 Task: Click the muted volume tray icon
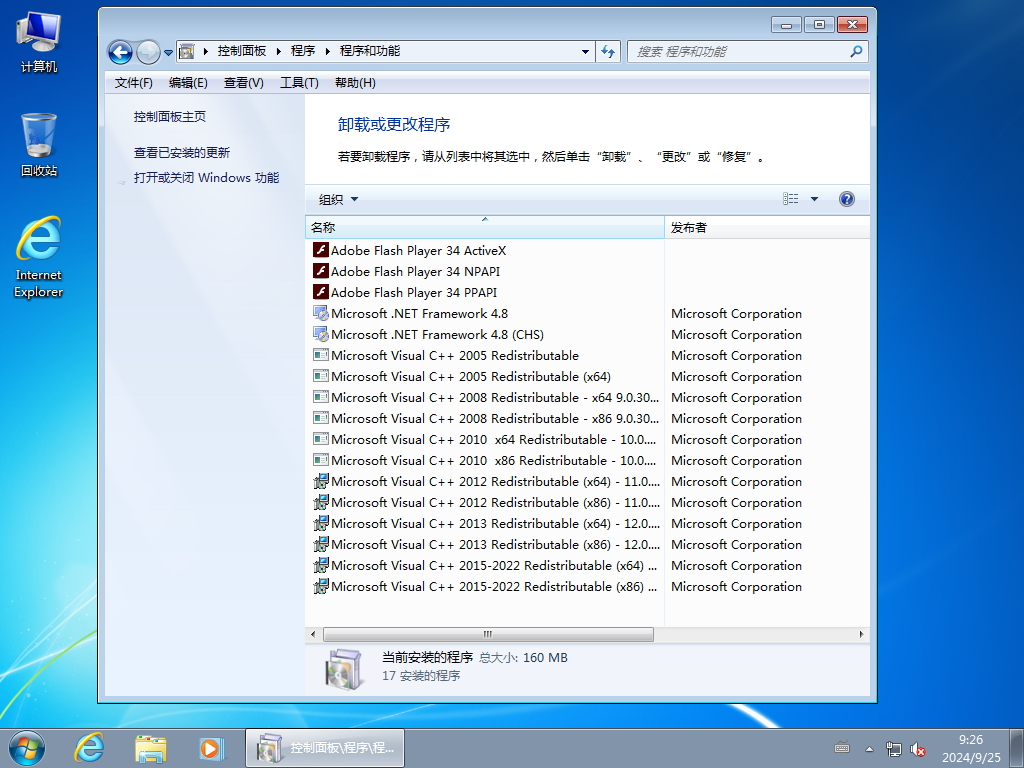917,749
